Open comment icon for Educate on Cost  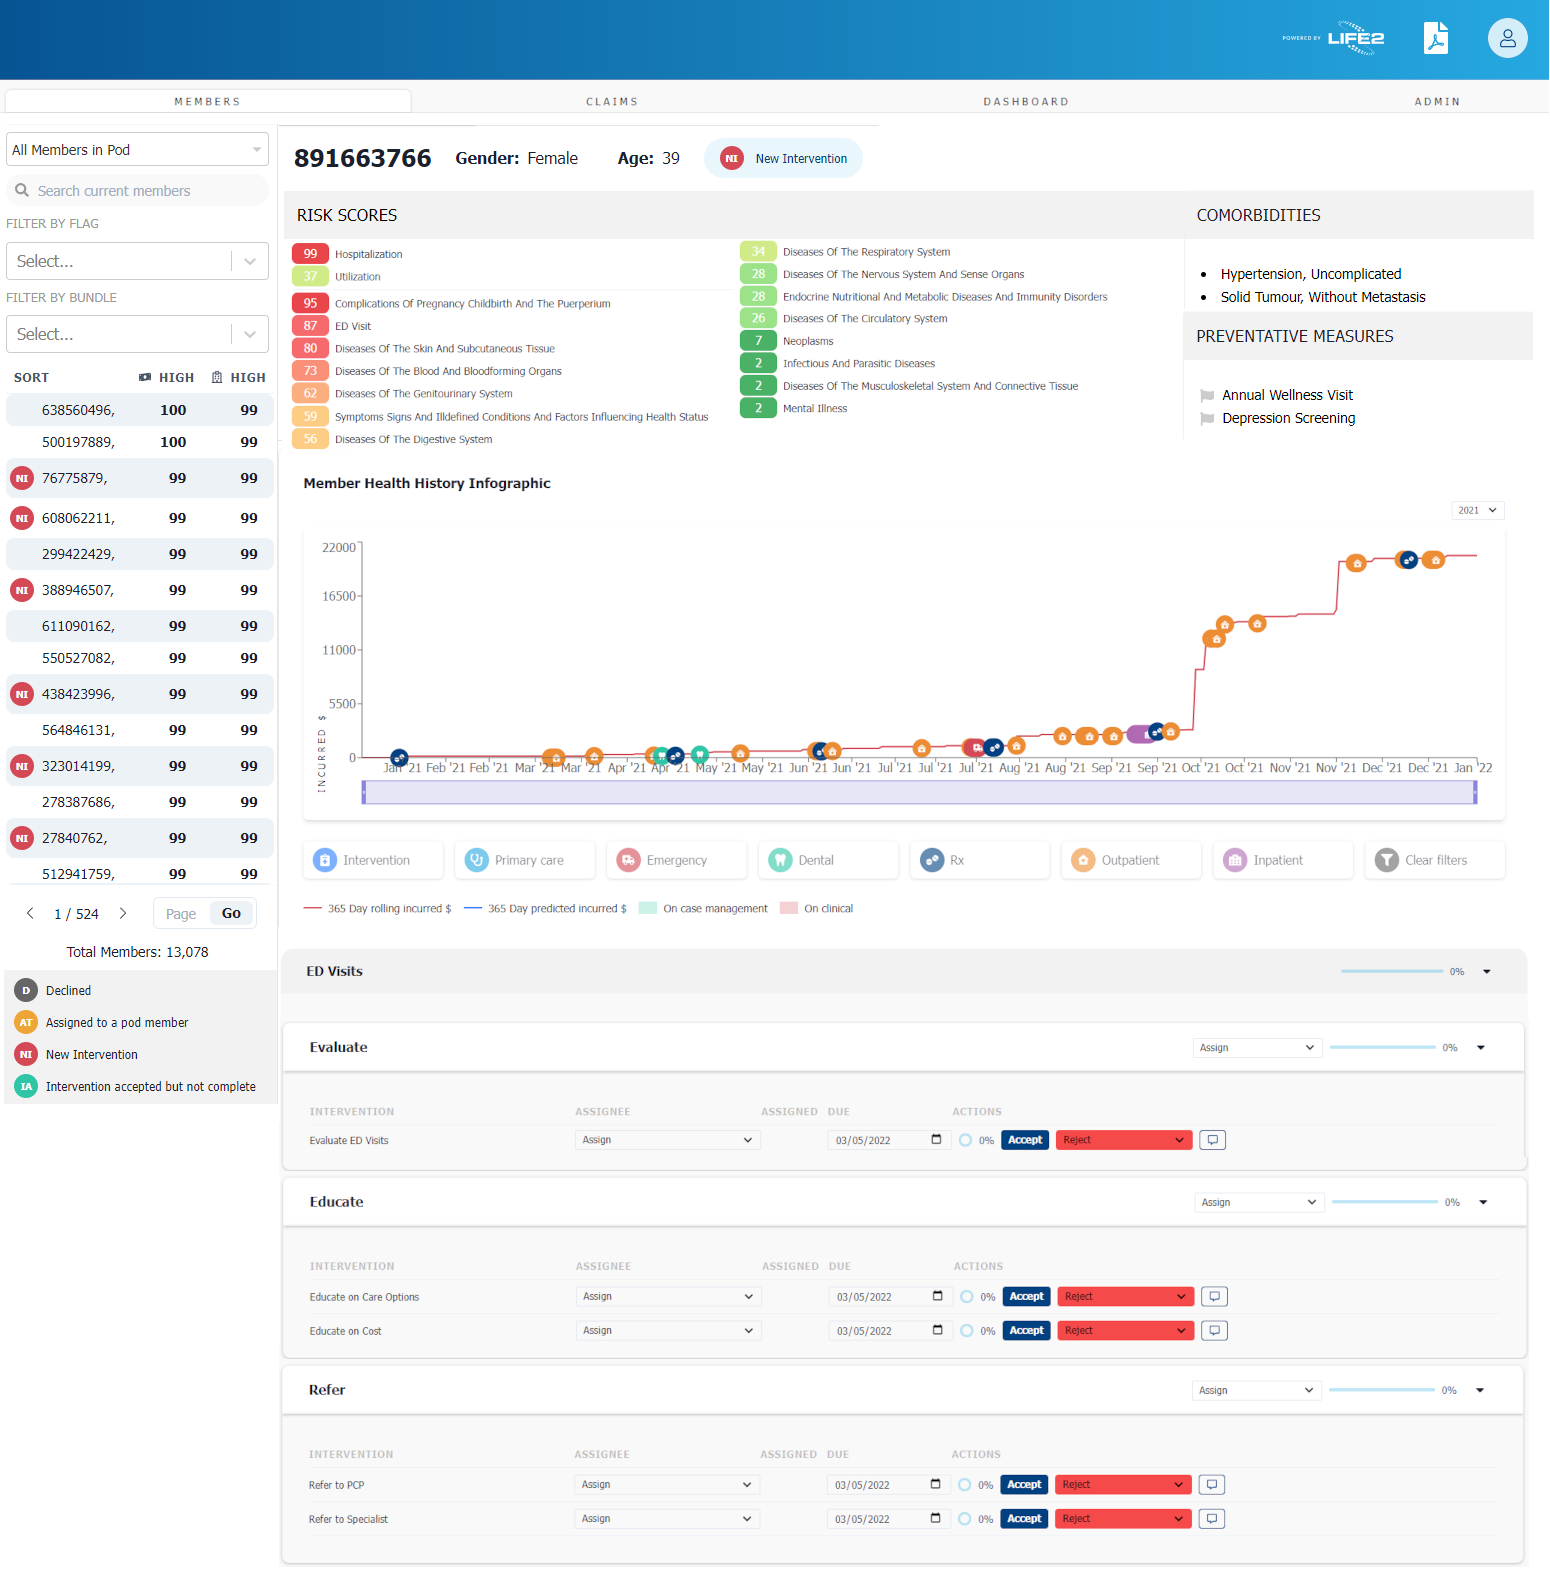(x=1214, y=1330)
